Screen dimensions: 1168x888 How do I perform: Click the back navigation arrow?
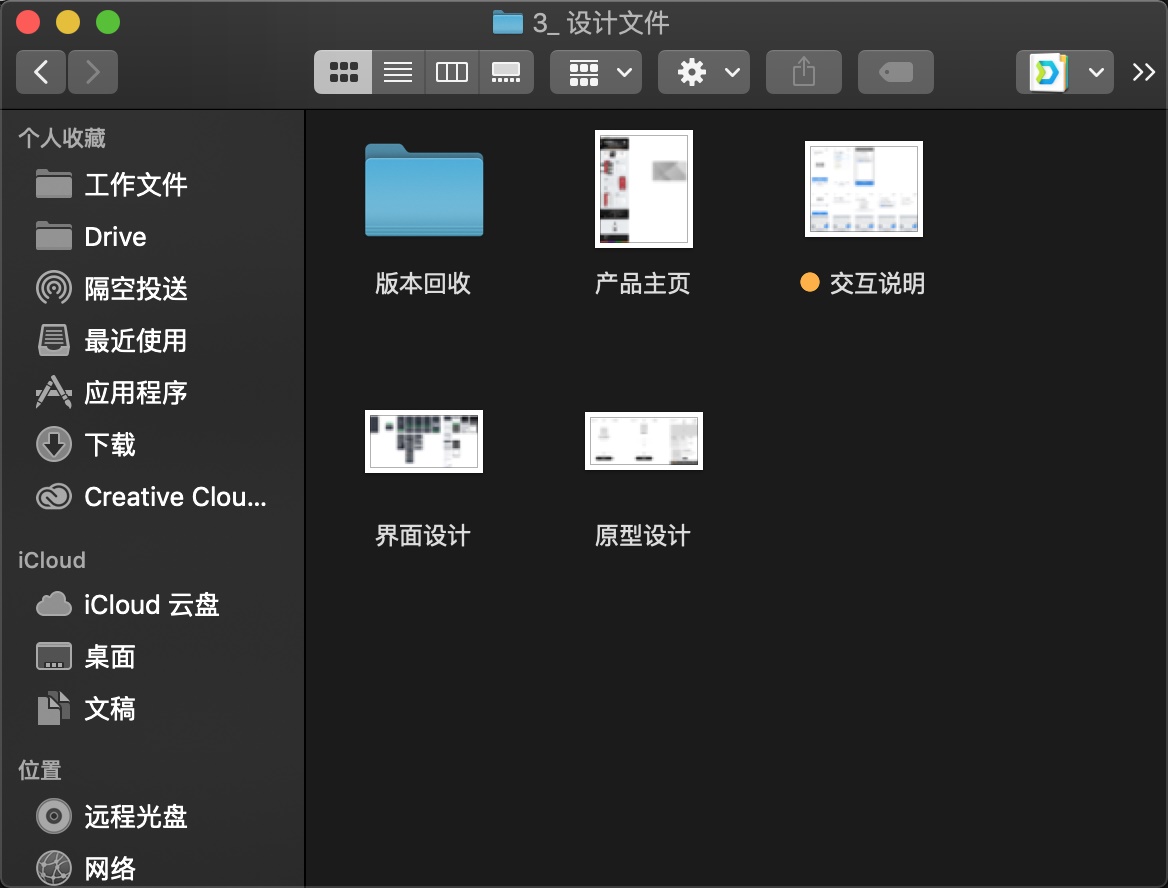[x=41, y=71]
